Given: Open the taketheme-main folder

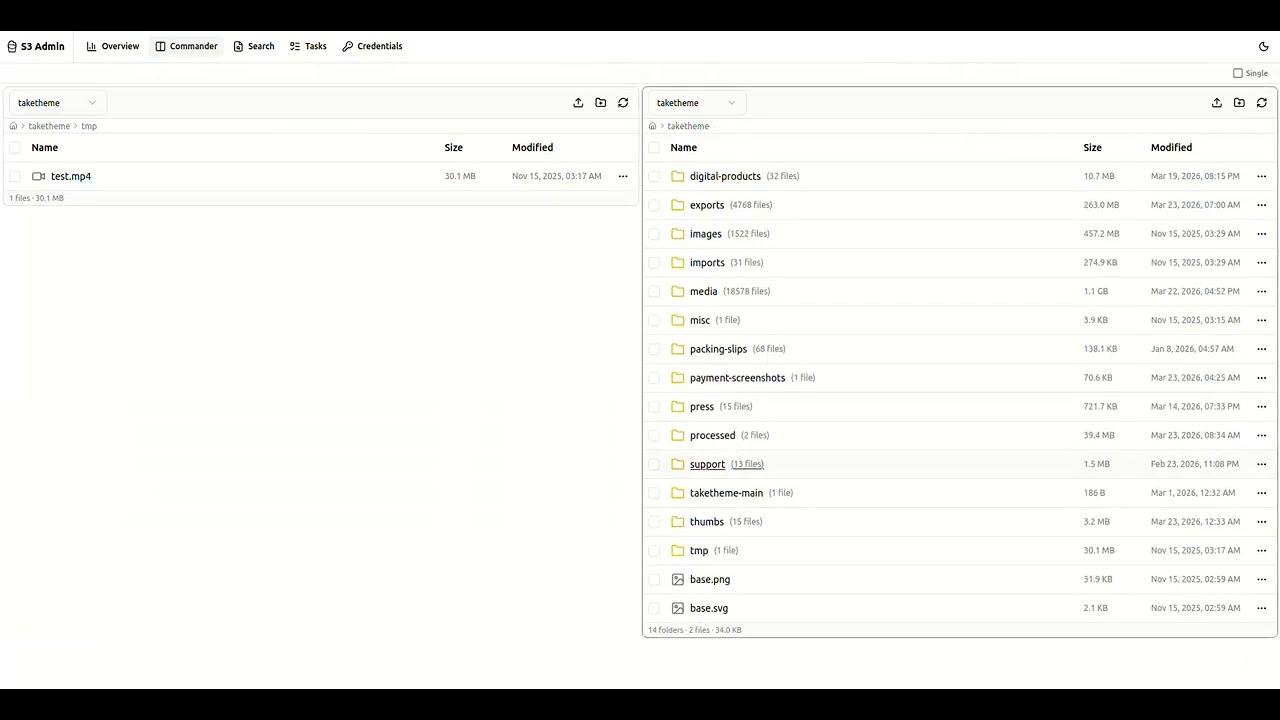Looking at the screenshot, I should (x=726, y=493).
